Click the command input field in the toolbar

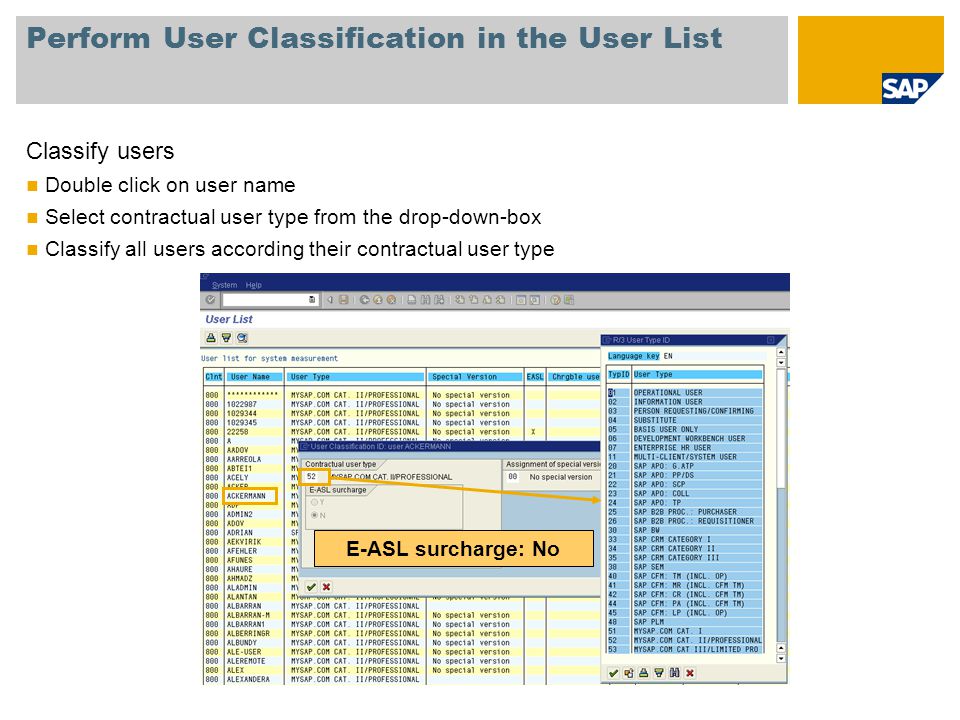pyautogui.click(x=269, y=300)
